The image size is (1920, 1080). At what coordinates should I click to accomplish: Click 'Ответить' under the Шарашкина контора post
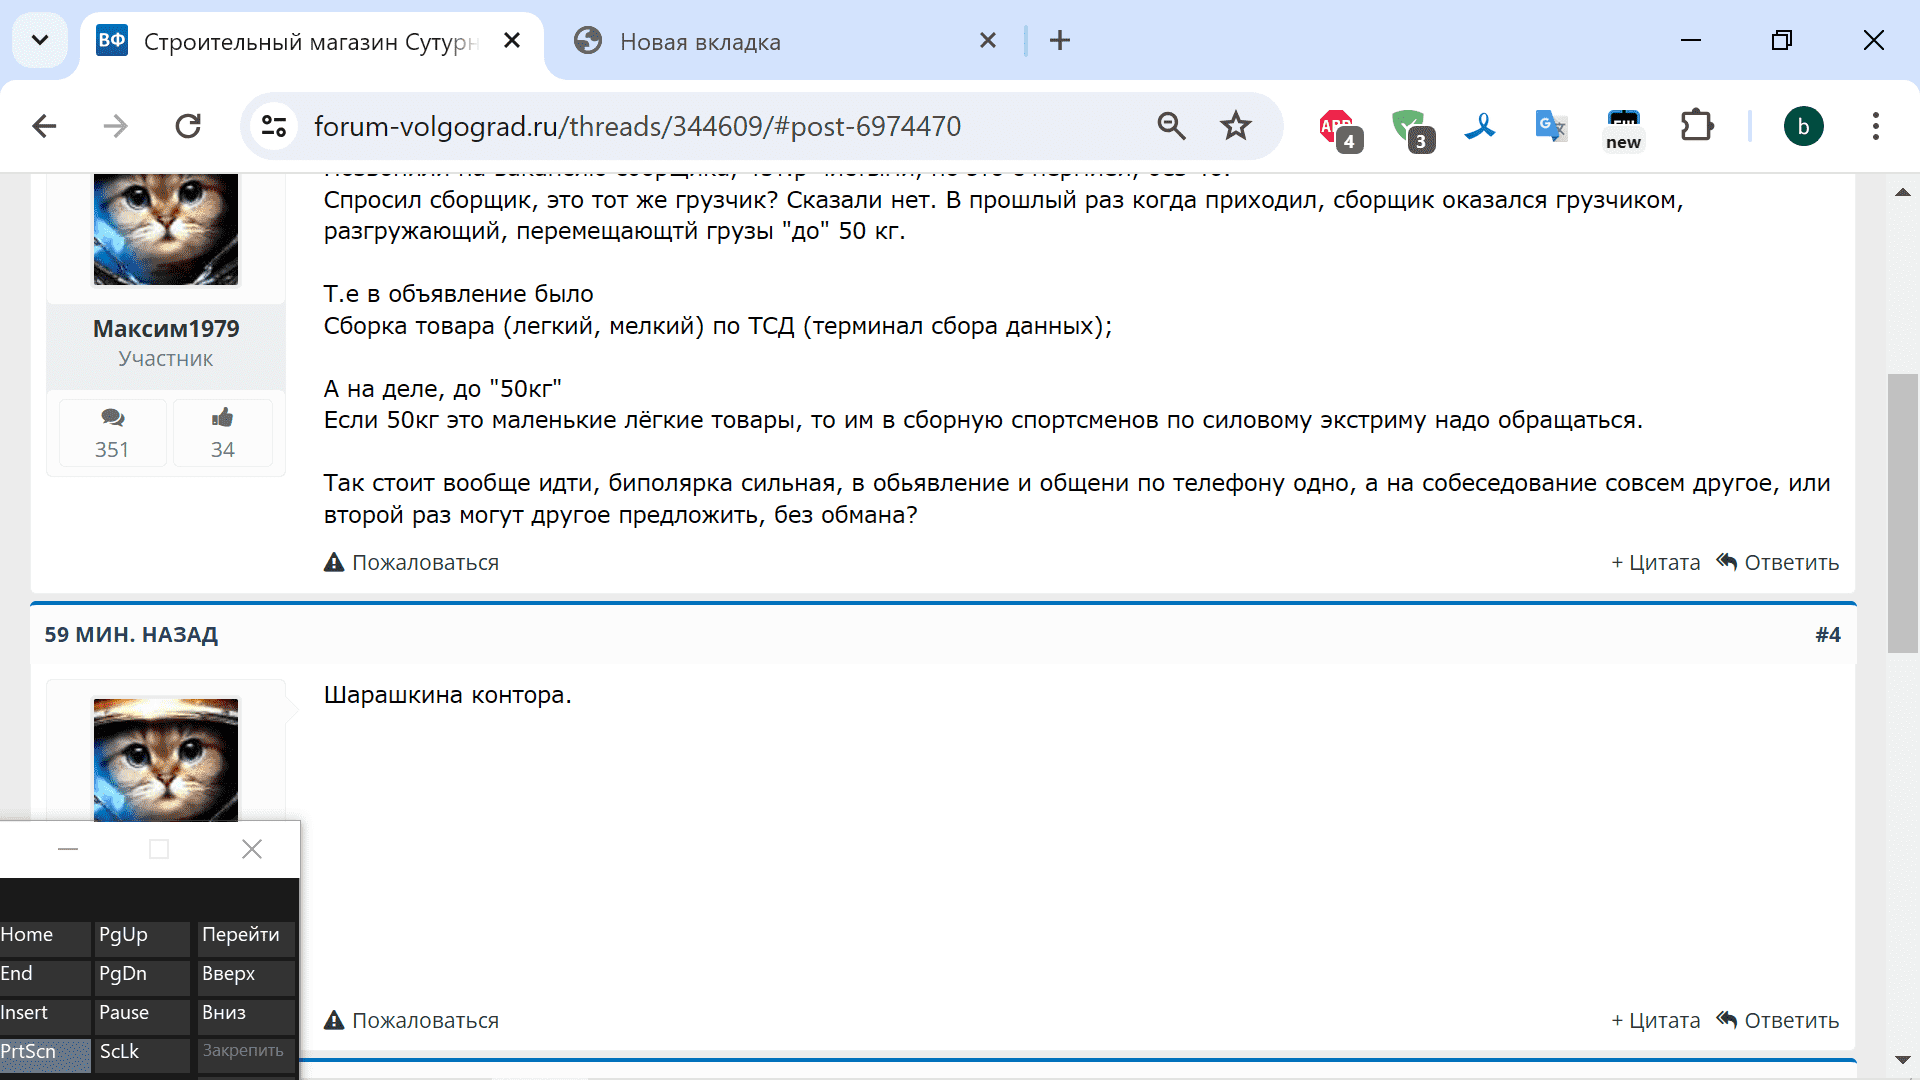pyautogui.click(x=1779, y=1020)
